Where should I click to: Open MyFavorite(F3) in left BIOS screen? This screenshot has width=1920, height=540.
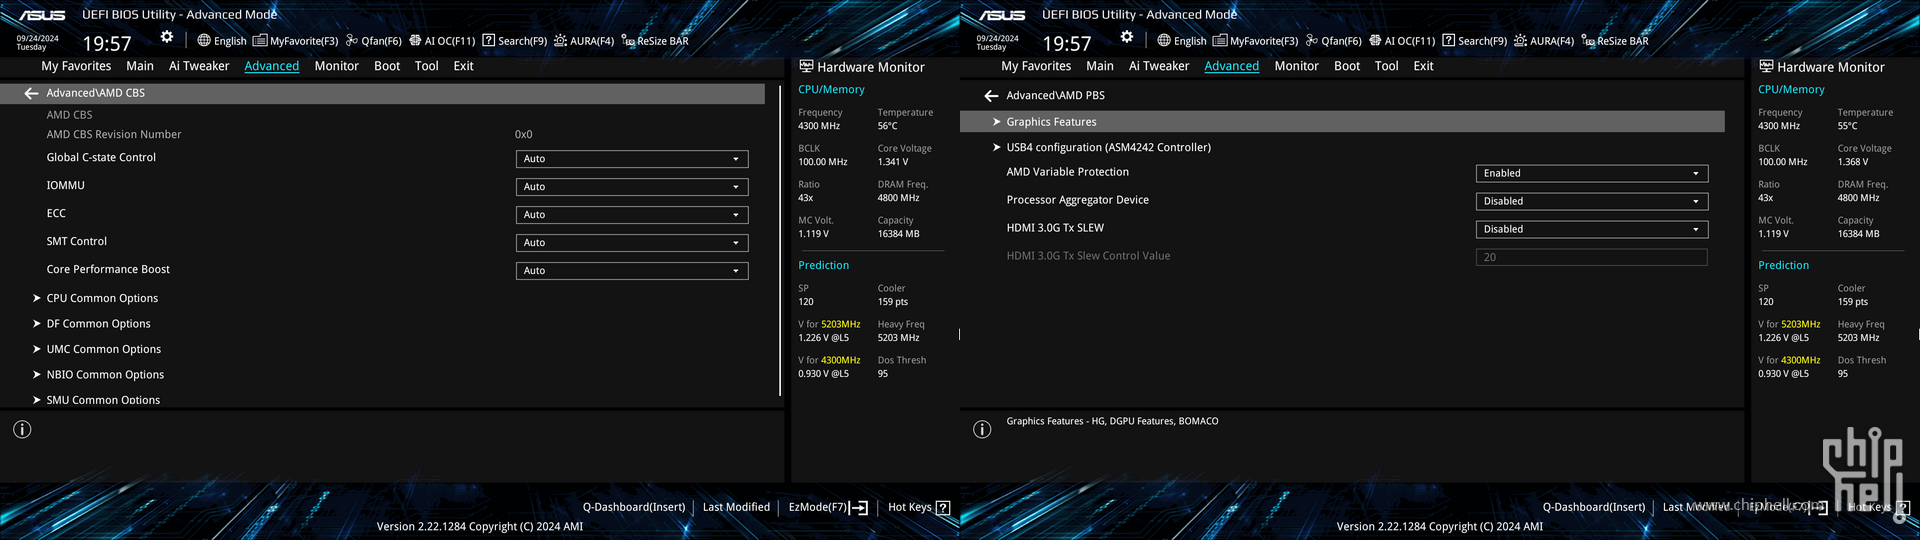coord(296,41)
